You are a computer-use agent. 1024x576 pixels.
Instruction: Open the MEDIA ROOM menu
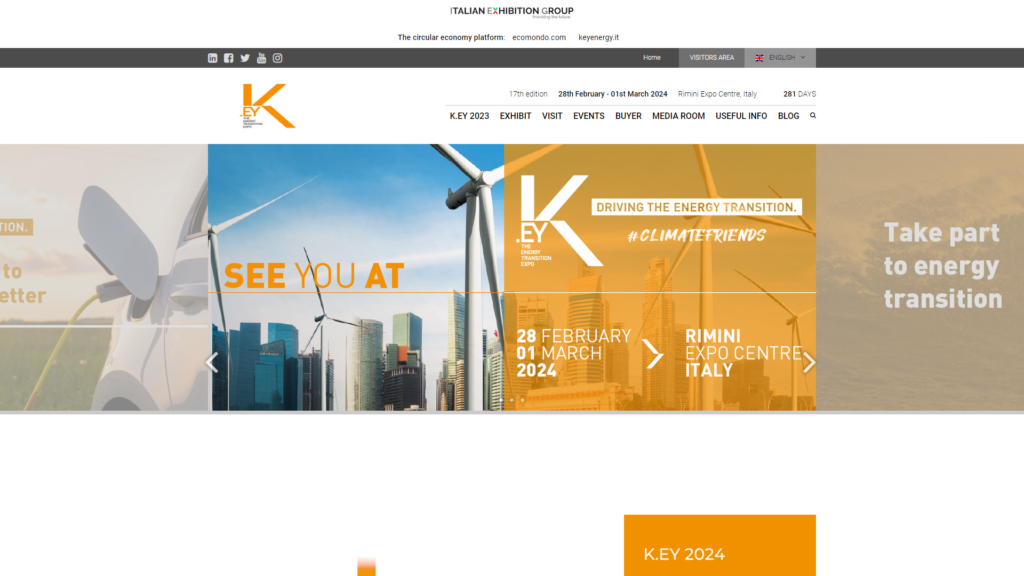679,116
